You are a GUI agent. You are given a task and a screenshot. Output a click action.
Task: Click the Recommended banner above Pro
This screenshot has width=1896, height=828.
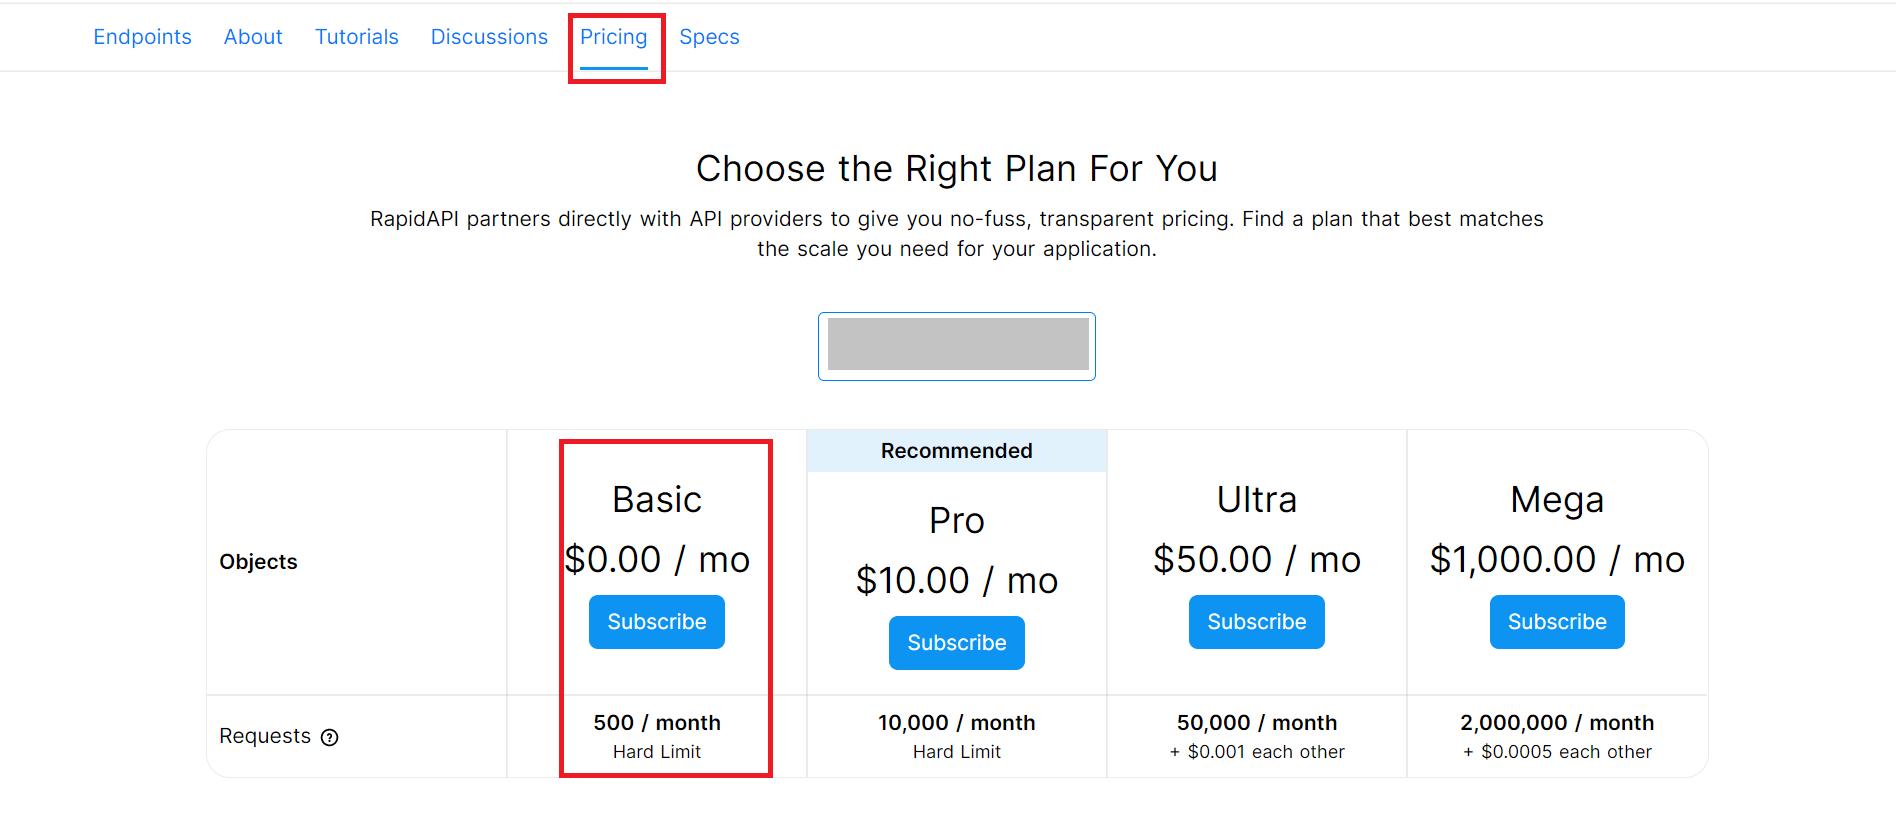click(957, 451)
